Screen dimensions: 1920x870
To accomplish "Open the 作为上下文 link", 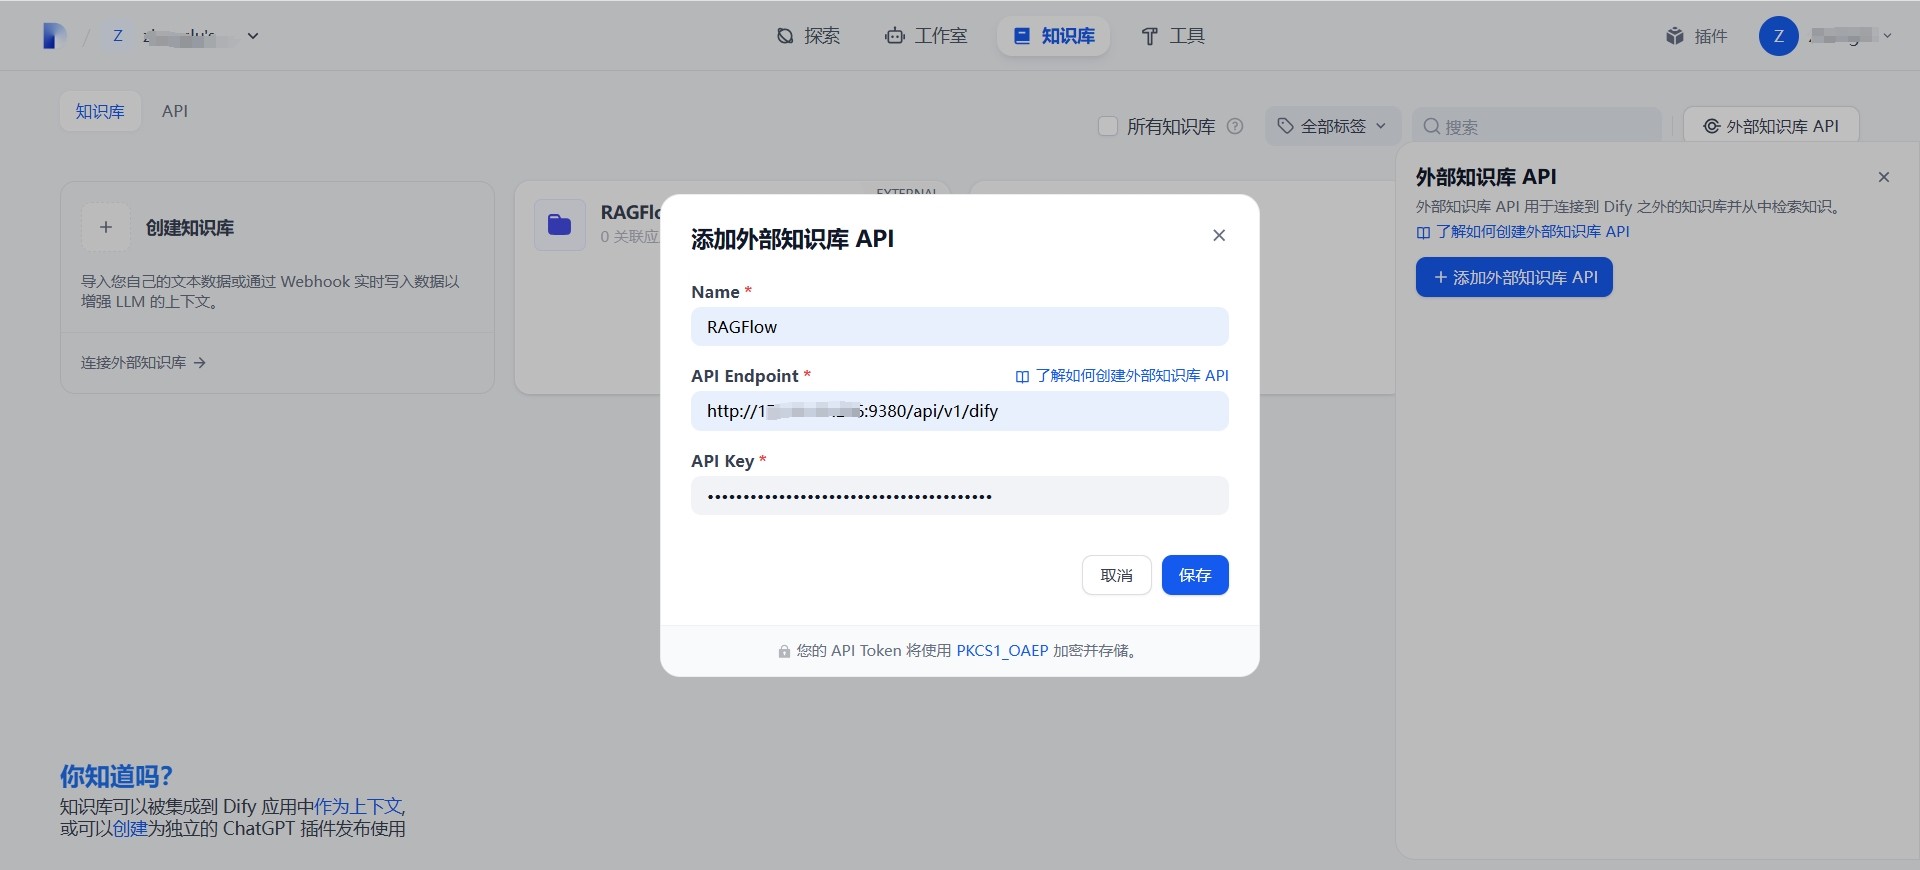I will (358, 806).
